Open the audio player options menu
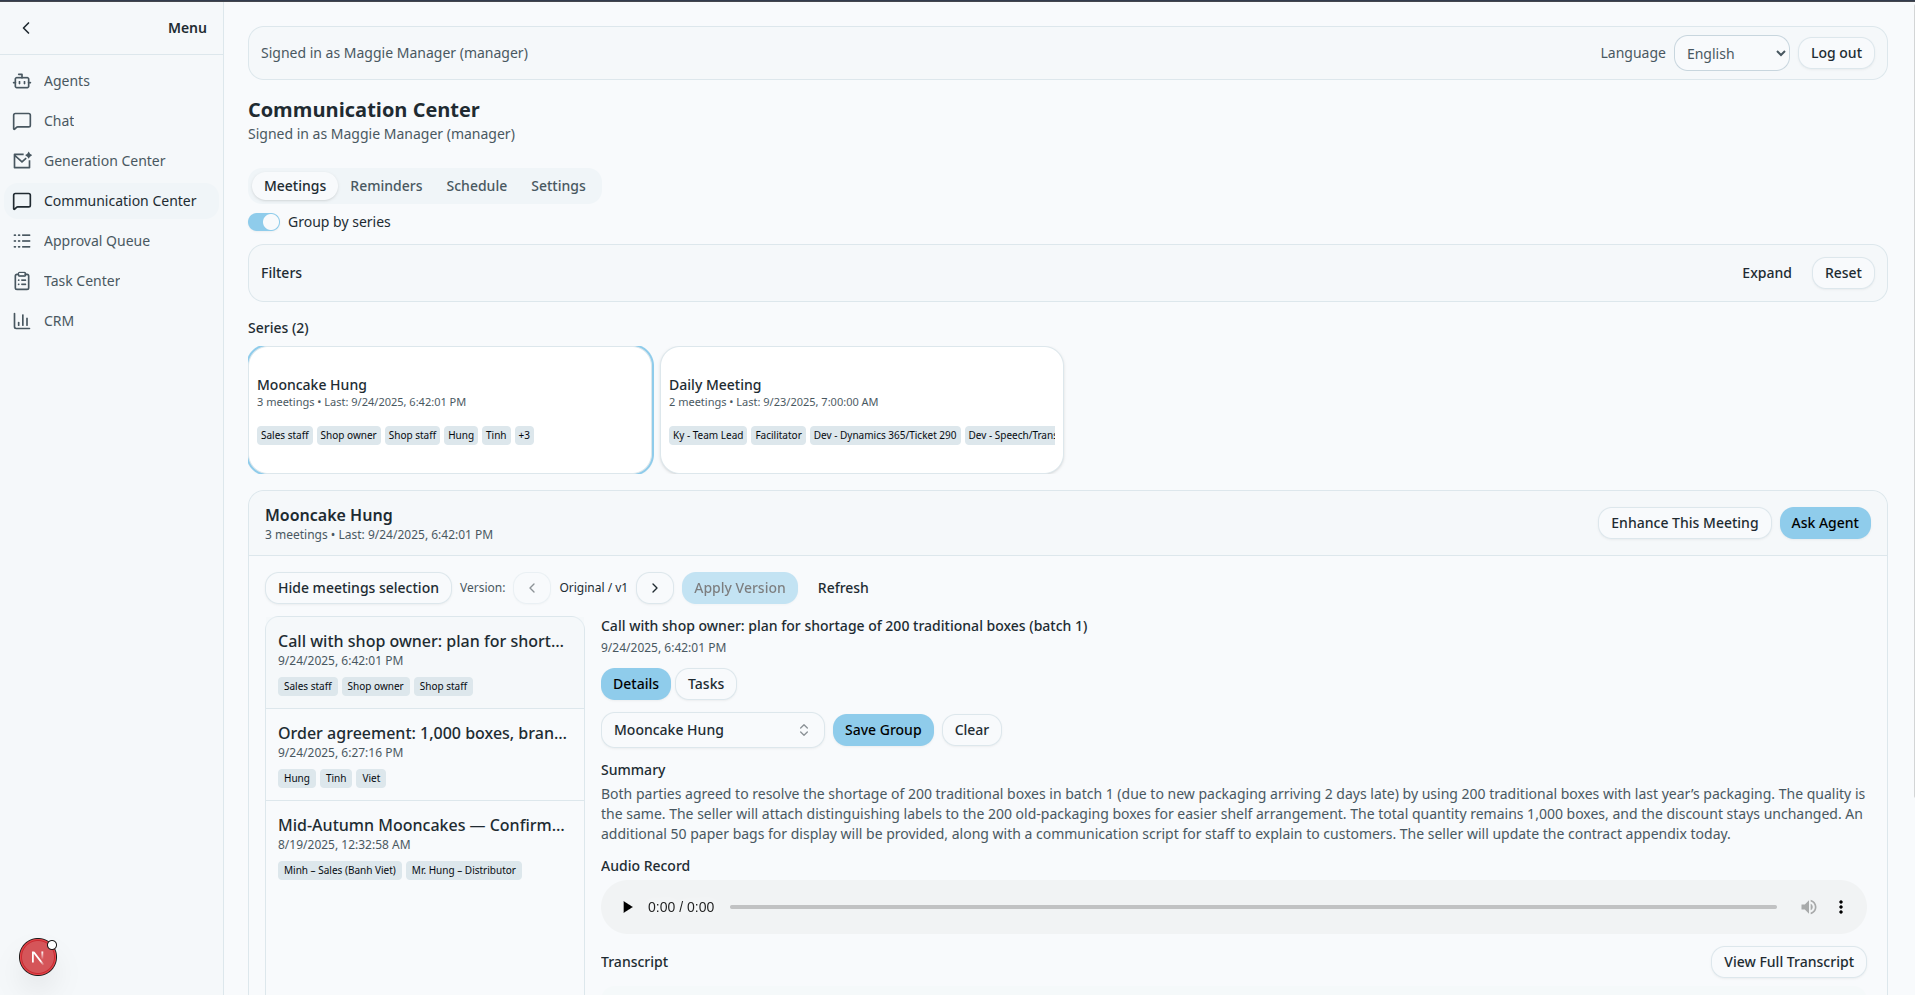 pos(1841,907)
